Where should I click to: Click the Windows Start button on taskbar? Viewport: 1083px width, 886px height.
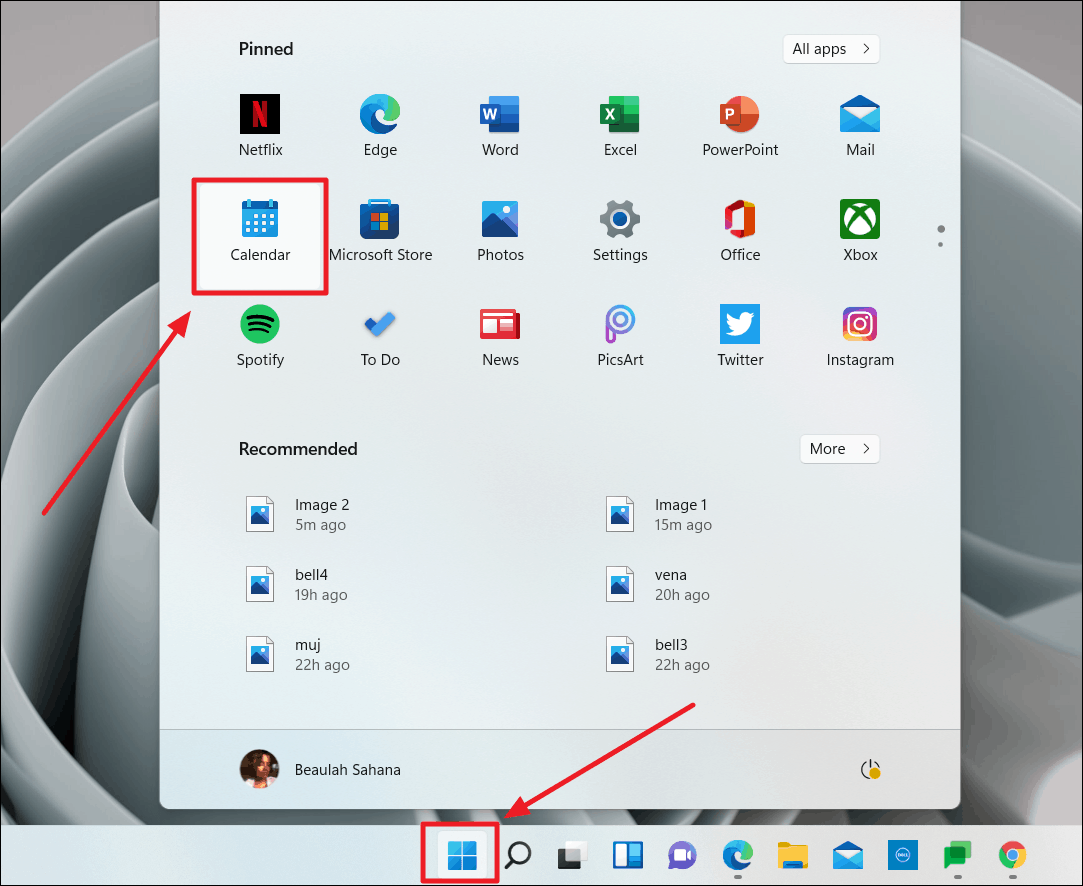pos(462,856)
